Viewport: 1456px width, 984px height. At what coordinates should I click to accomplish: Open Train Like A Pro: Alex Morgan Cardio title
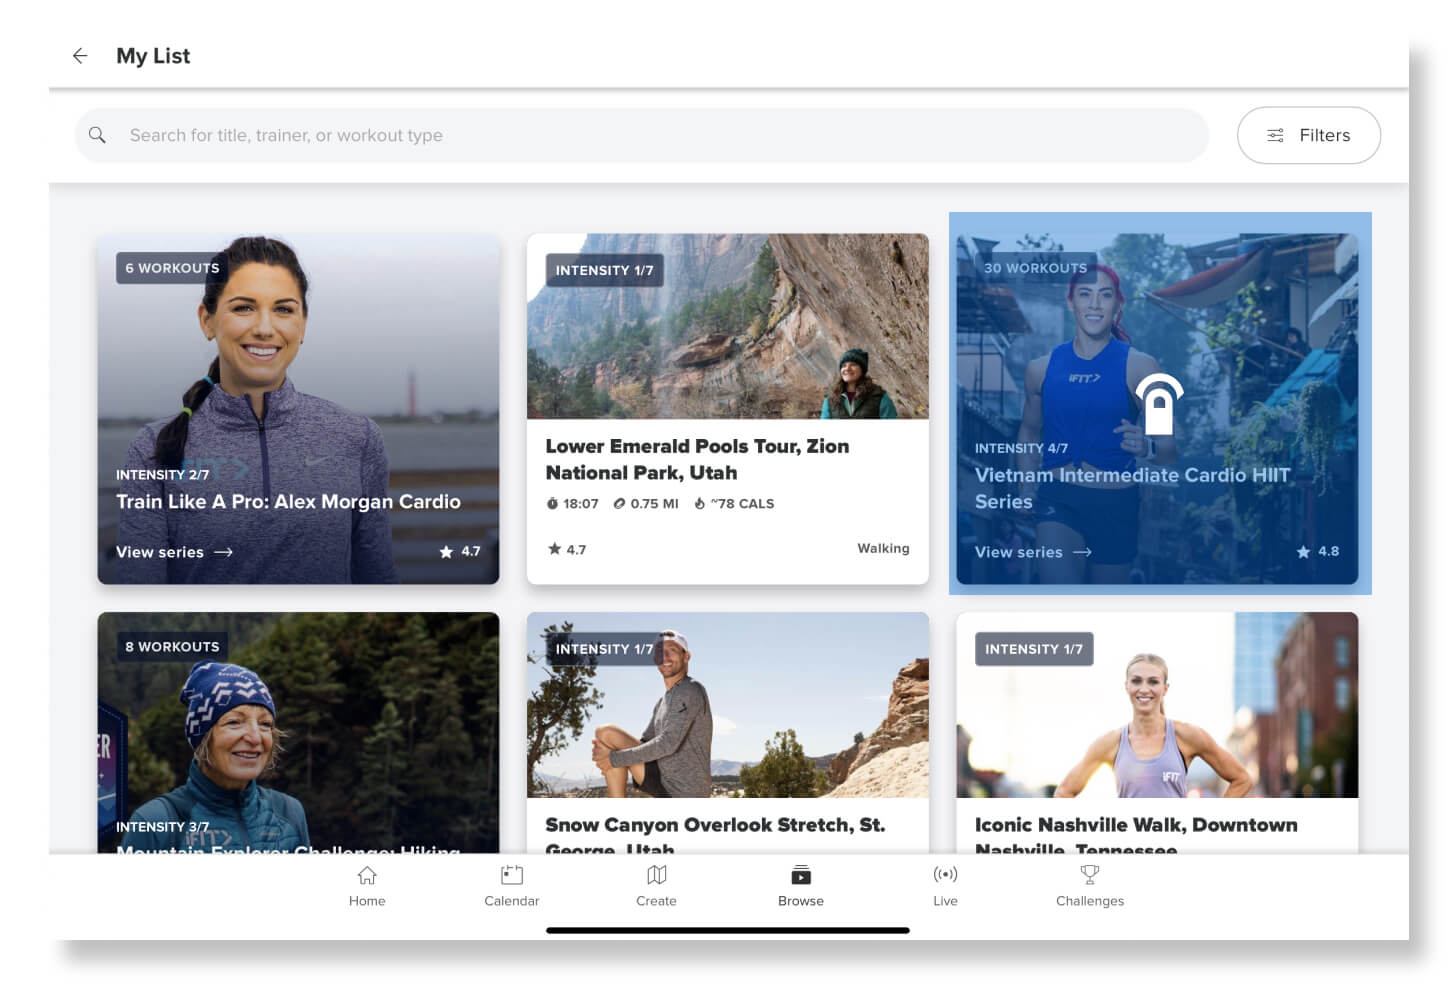(x=288, y=502)
